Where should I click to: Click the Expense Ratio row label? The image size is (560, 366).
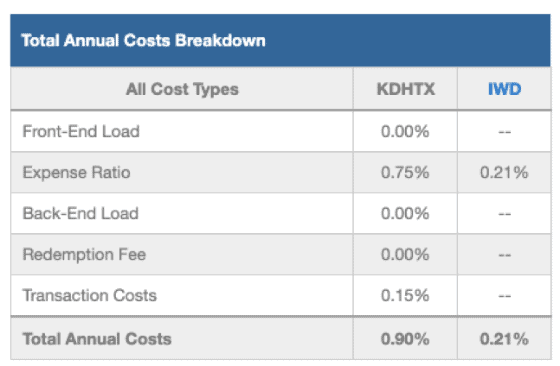76,172
